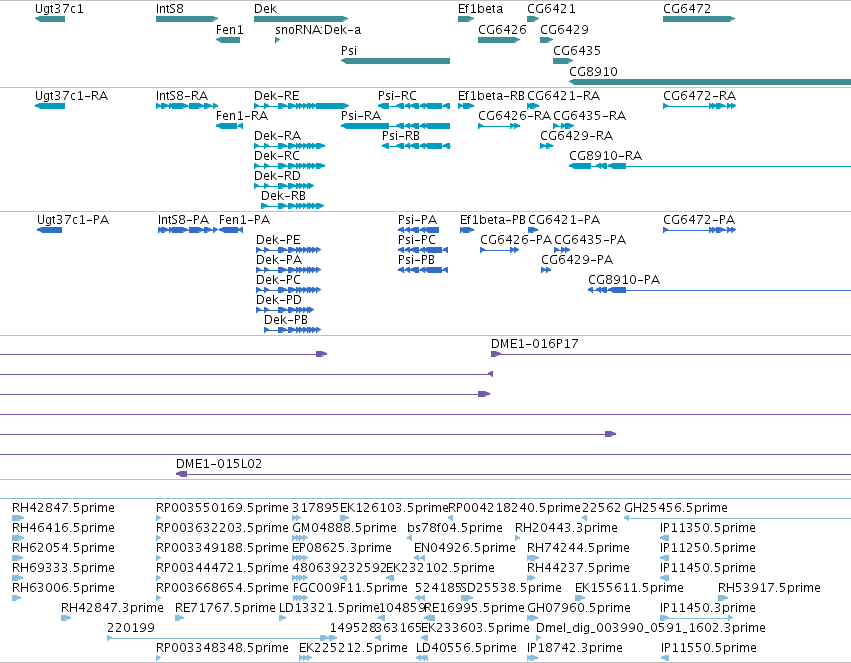Viewport: 851px width, 663px height.
Task: Click the snoRNA:Dek-a label
Action: 318,30
